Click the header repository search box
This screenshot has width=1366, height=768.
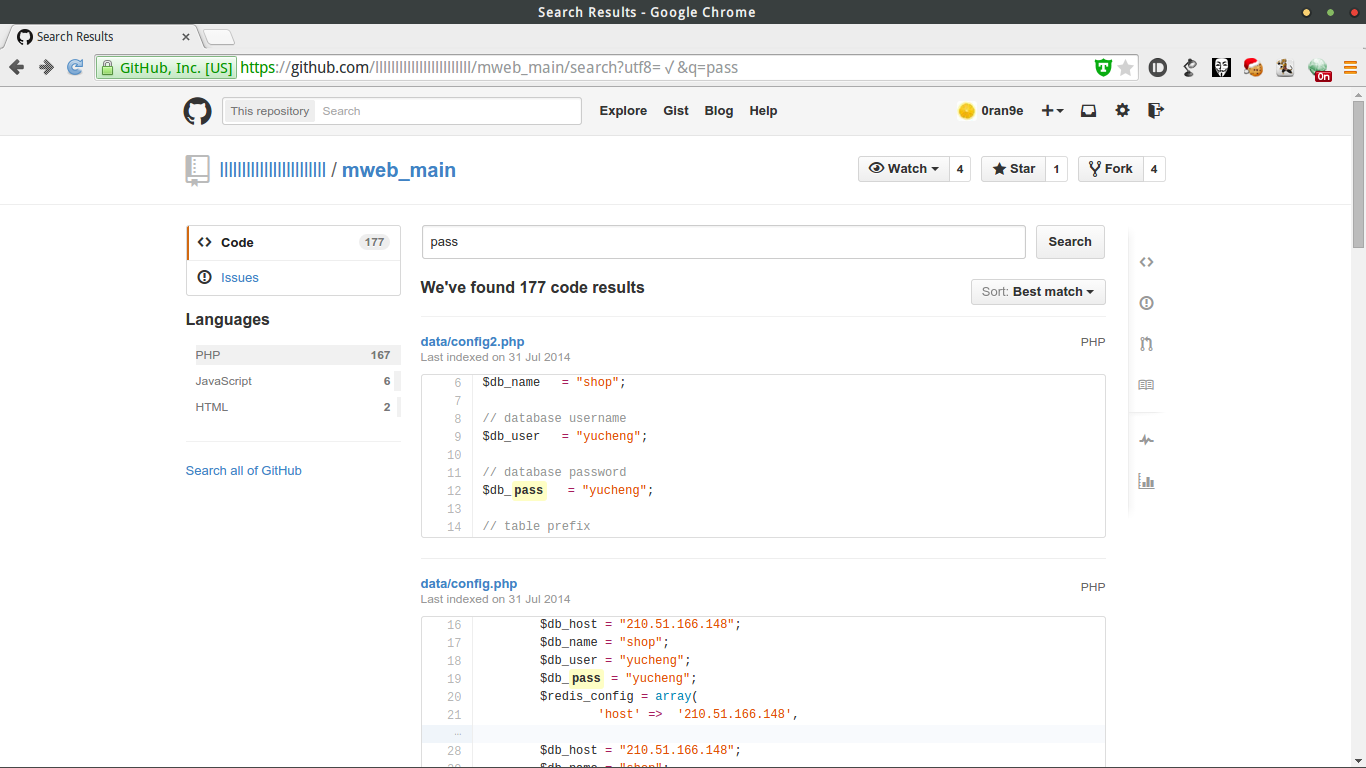(x=447, y=111)
